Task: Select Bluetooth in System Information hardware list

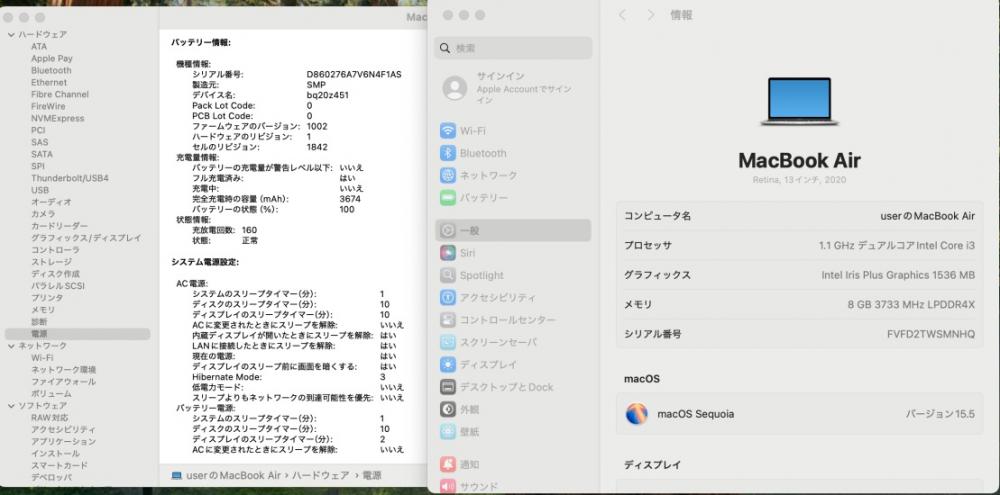Action: pyautogui.click(x=51, y=70)
